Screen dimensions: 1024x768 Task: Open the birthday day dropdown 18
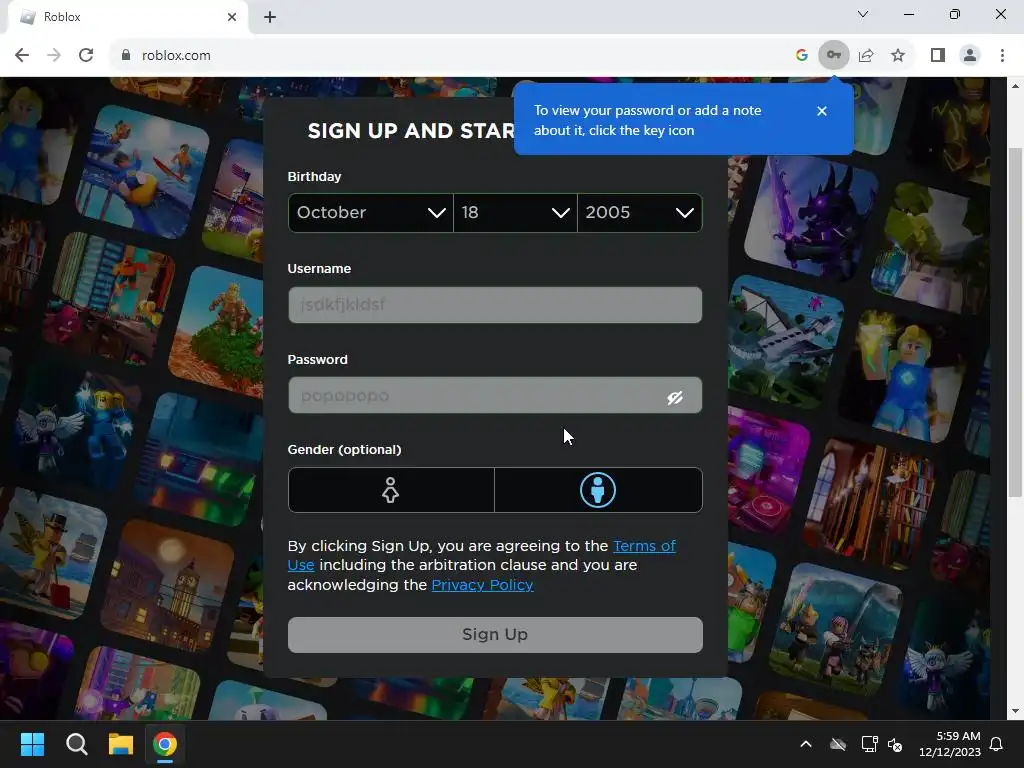515,213
